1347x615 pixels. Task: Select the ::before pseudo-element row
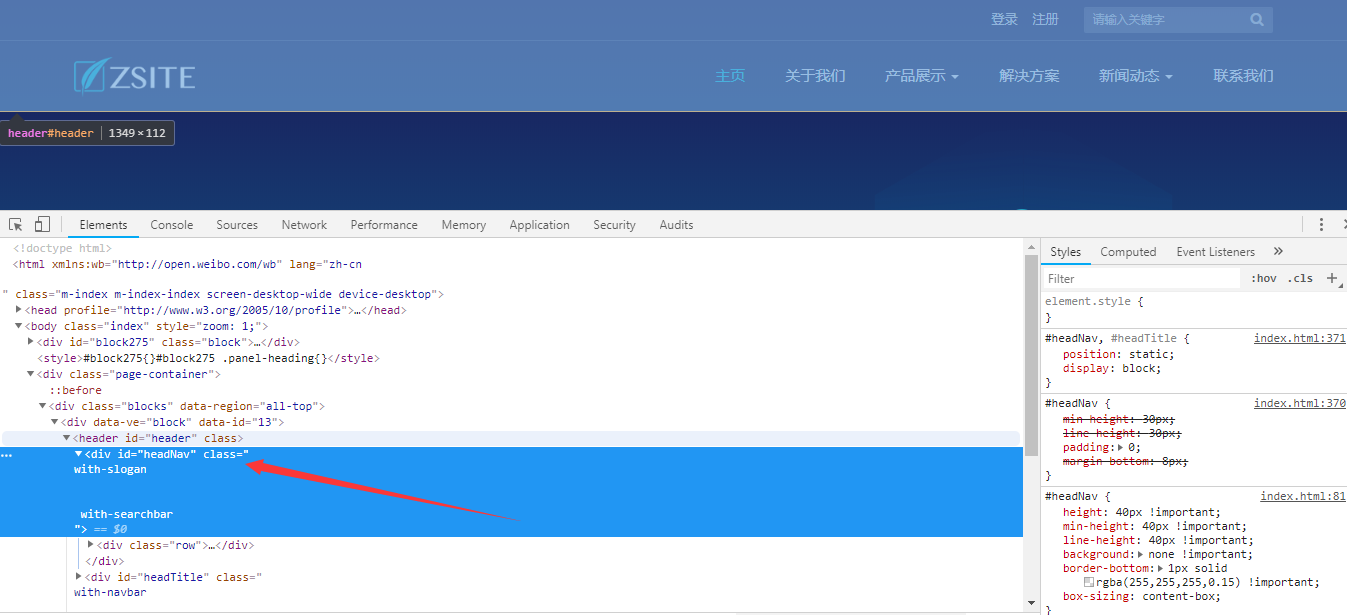76,390
